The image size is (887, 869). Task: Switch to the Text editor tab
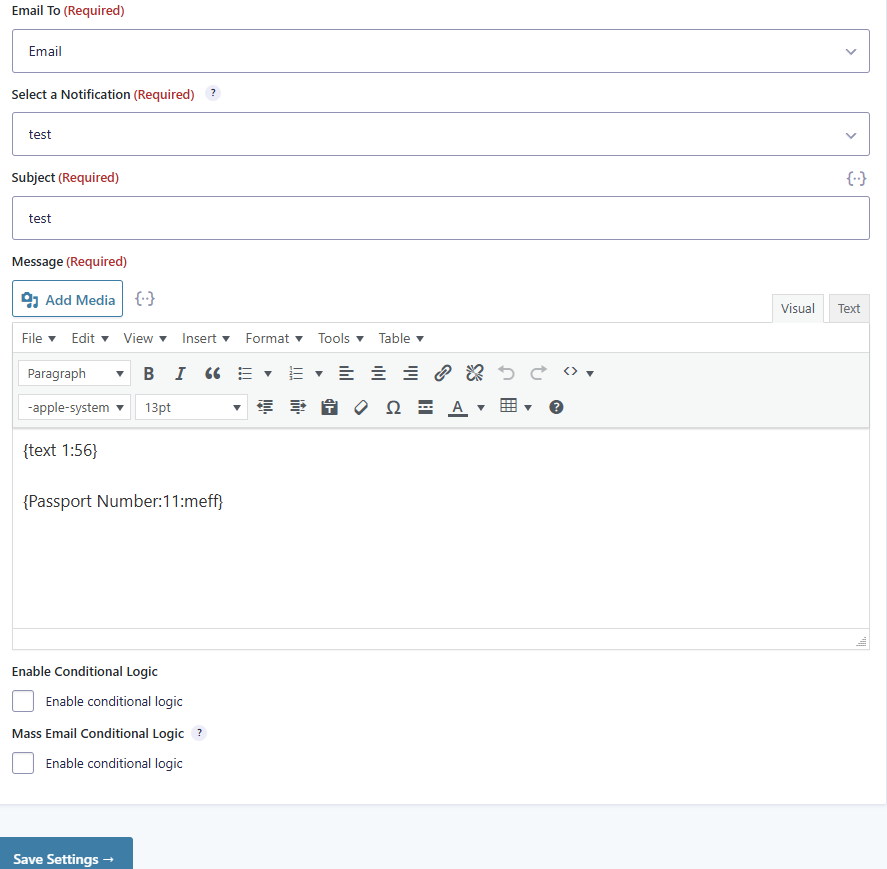tap(848, 308)
